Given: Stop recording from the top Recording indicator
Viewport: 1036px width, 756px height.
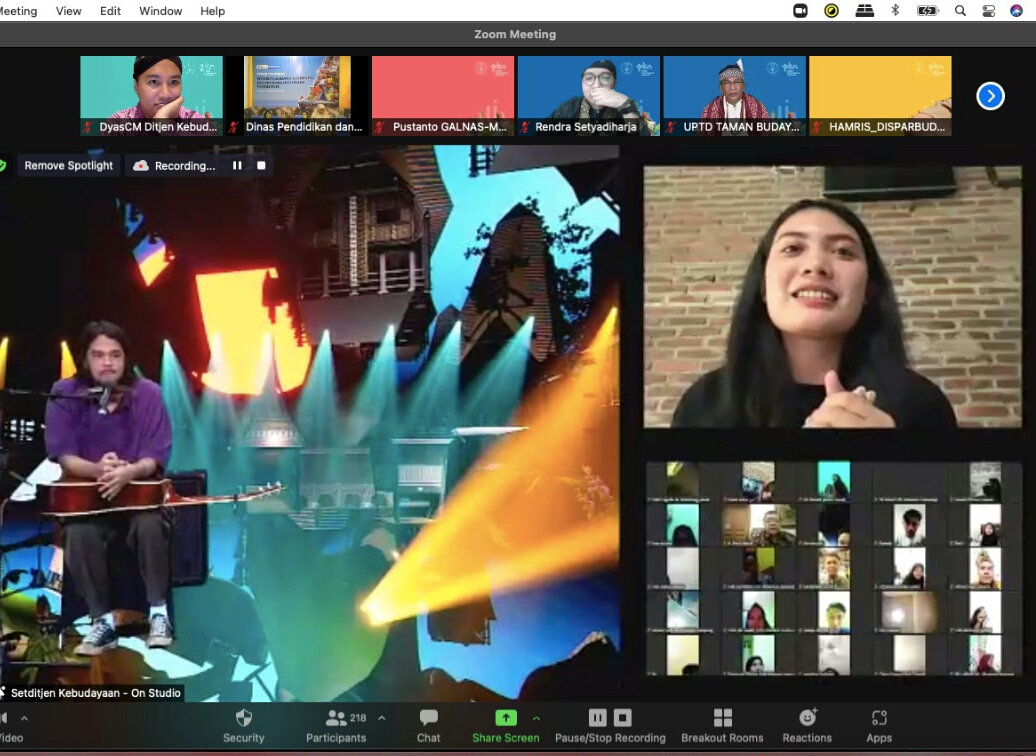Looking at the screenshot, I should pos(261,166).
